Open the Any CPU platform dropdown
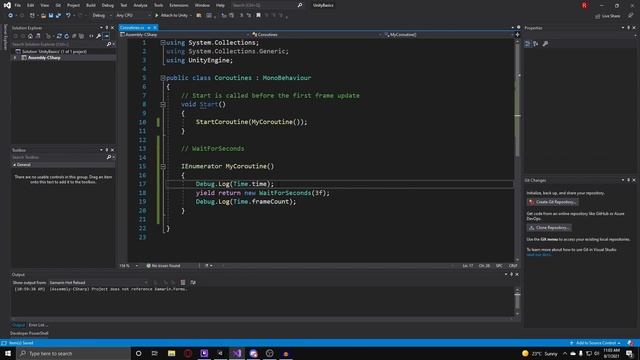The height and width of the screenshot is (360, 640). coord(133,16)
